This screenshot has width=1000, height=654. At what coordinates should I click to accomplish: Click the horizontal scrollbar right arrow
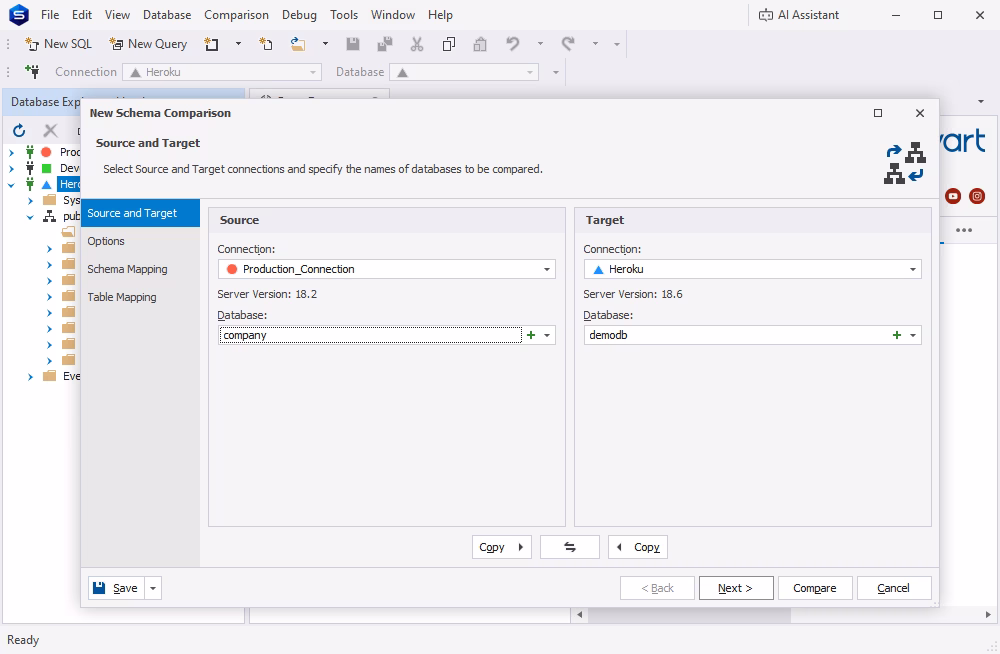click(988, 615)
